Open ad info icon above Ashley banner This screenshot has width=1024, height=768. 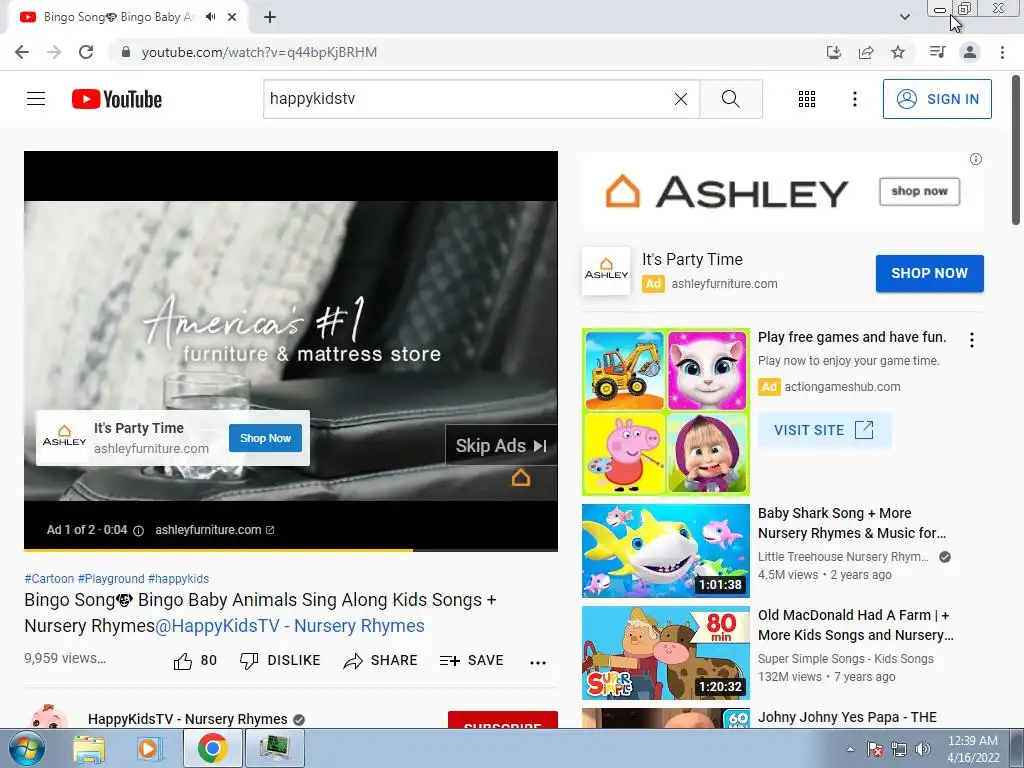click(x=976, y=159)
